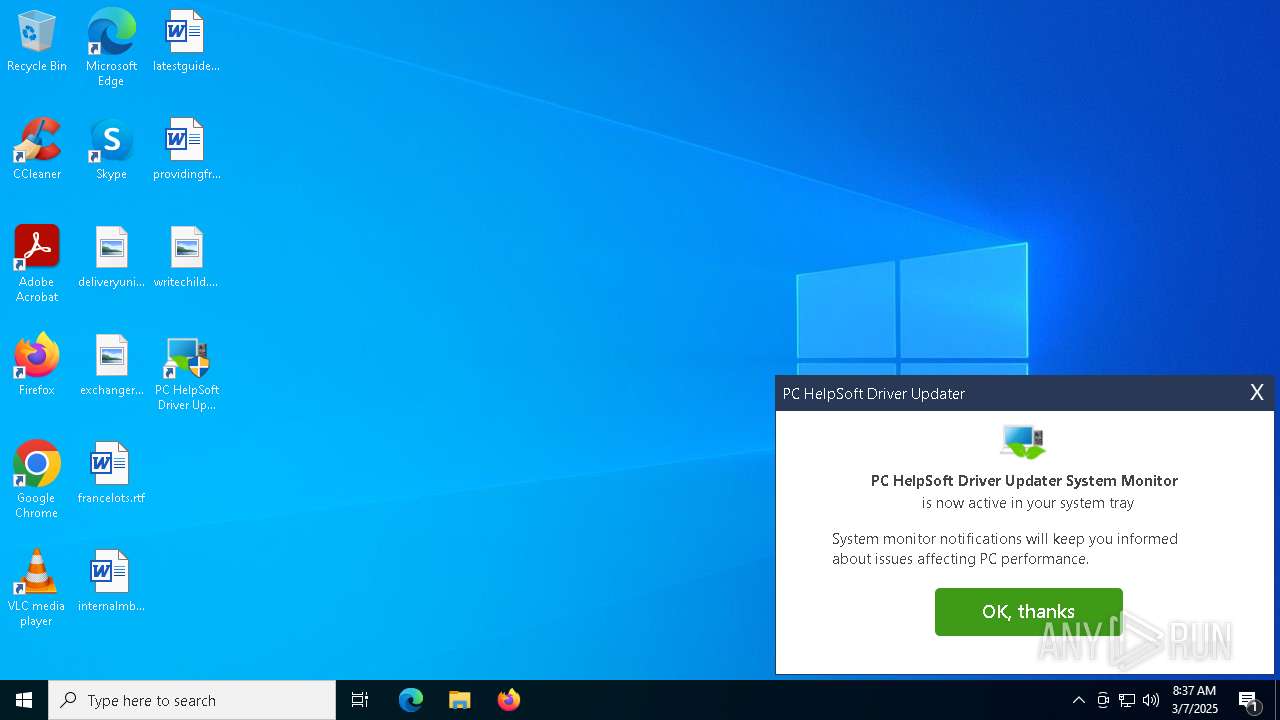Show hidden system tray icons

[1078, 700]
